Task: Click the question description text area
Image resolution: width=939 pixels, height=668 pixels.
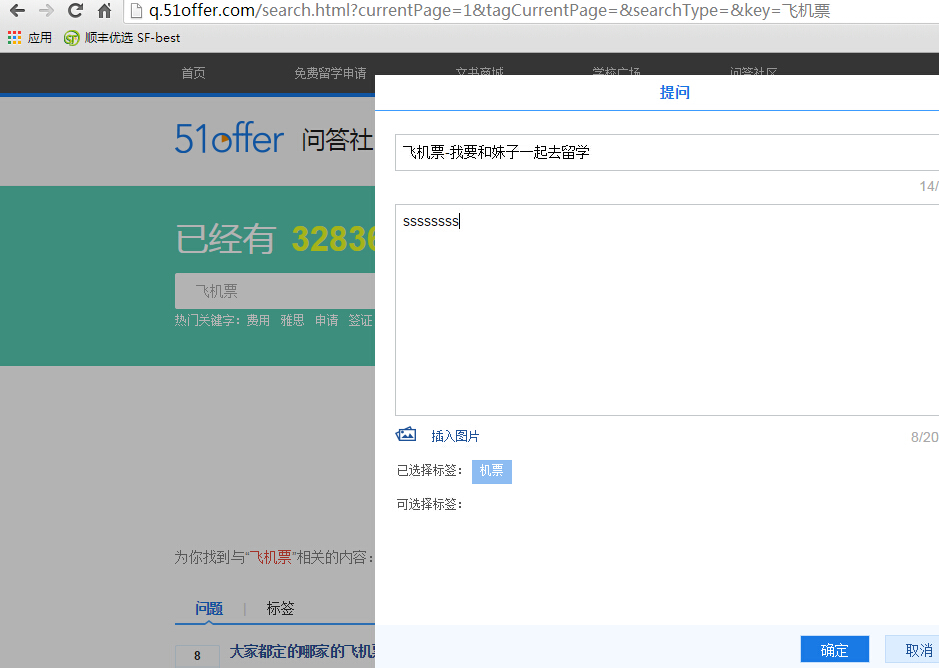Action: pyautogui.click(x=667, y=310)
